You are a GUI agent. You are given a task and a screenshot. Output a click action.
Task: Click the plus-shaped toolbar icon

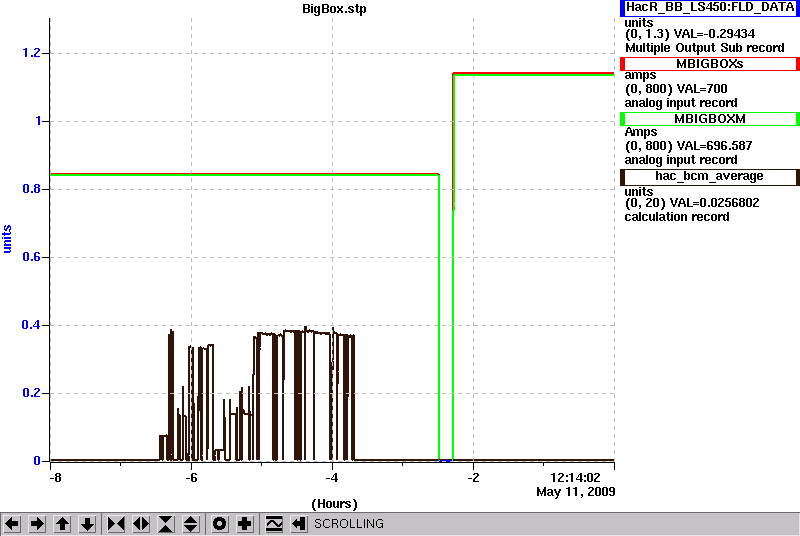245,524
